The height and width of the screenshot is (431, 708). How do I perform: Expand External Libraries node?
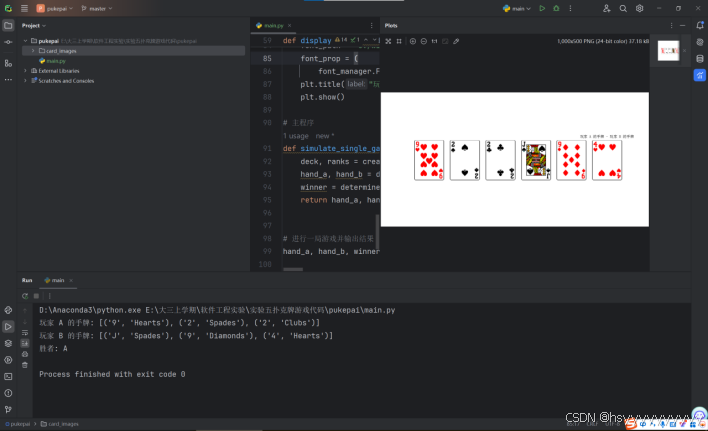coord(26,71)
